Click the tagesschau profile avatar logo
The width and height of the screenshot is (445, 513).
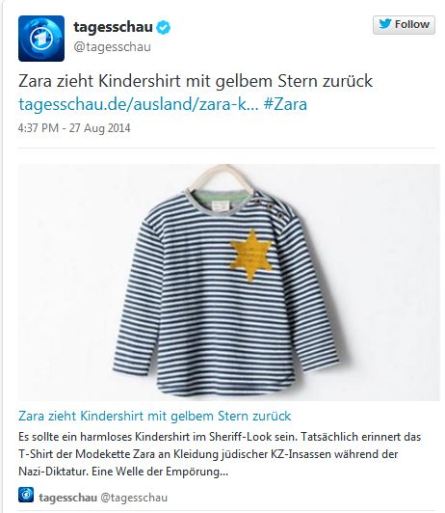click(41, 38)
